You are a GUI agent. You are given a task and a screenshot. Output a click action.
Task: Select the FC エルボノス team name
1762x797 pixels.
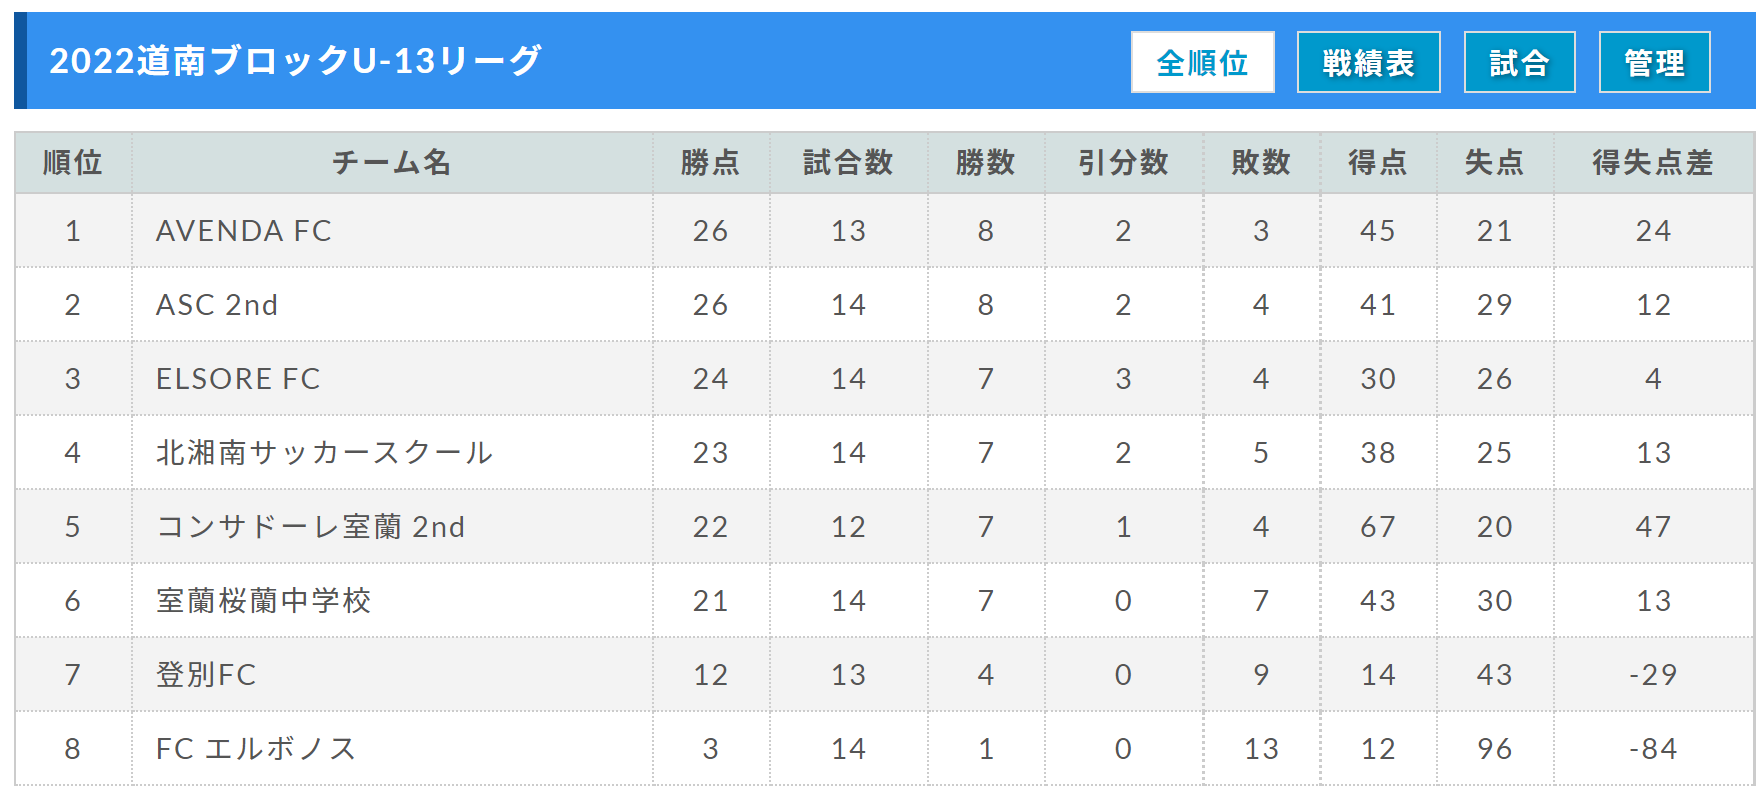coord(255,749)
